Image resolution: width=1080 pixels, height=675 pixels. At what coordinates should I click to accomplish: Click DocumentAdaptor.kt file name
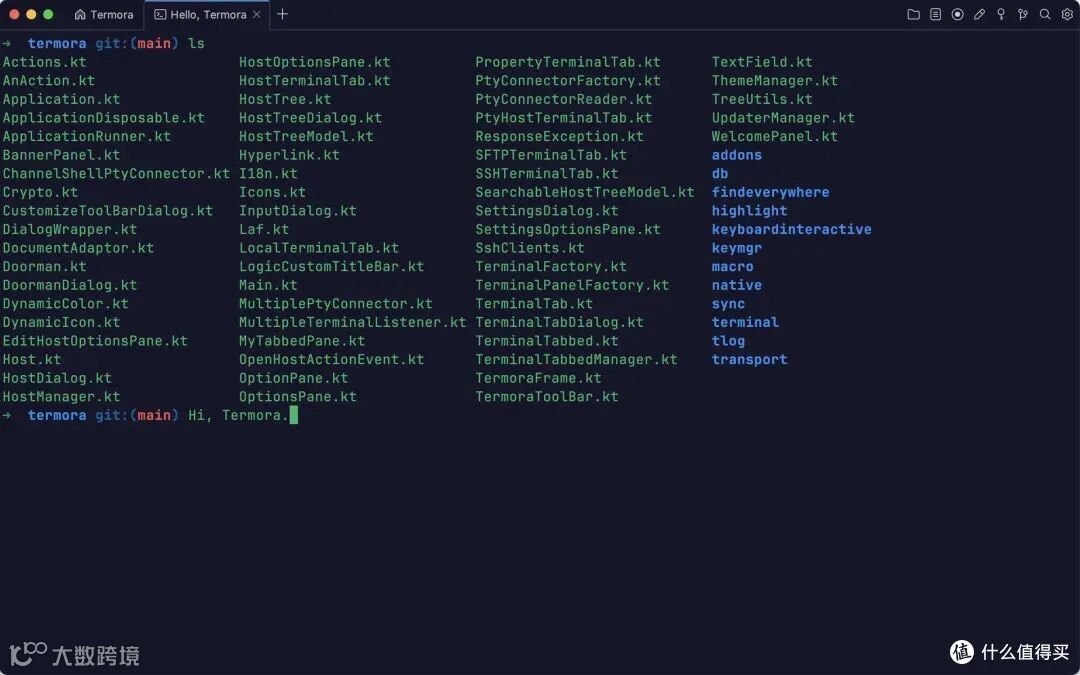coord(79,248)
